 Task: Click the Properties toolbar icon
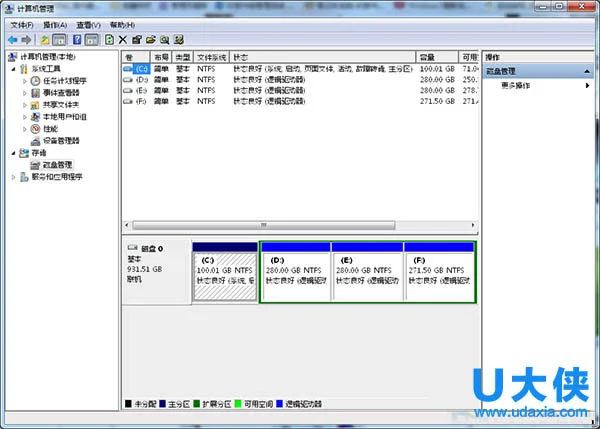coord(137,39)
